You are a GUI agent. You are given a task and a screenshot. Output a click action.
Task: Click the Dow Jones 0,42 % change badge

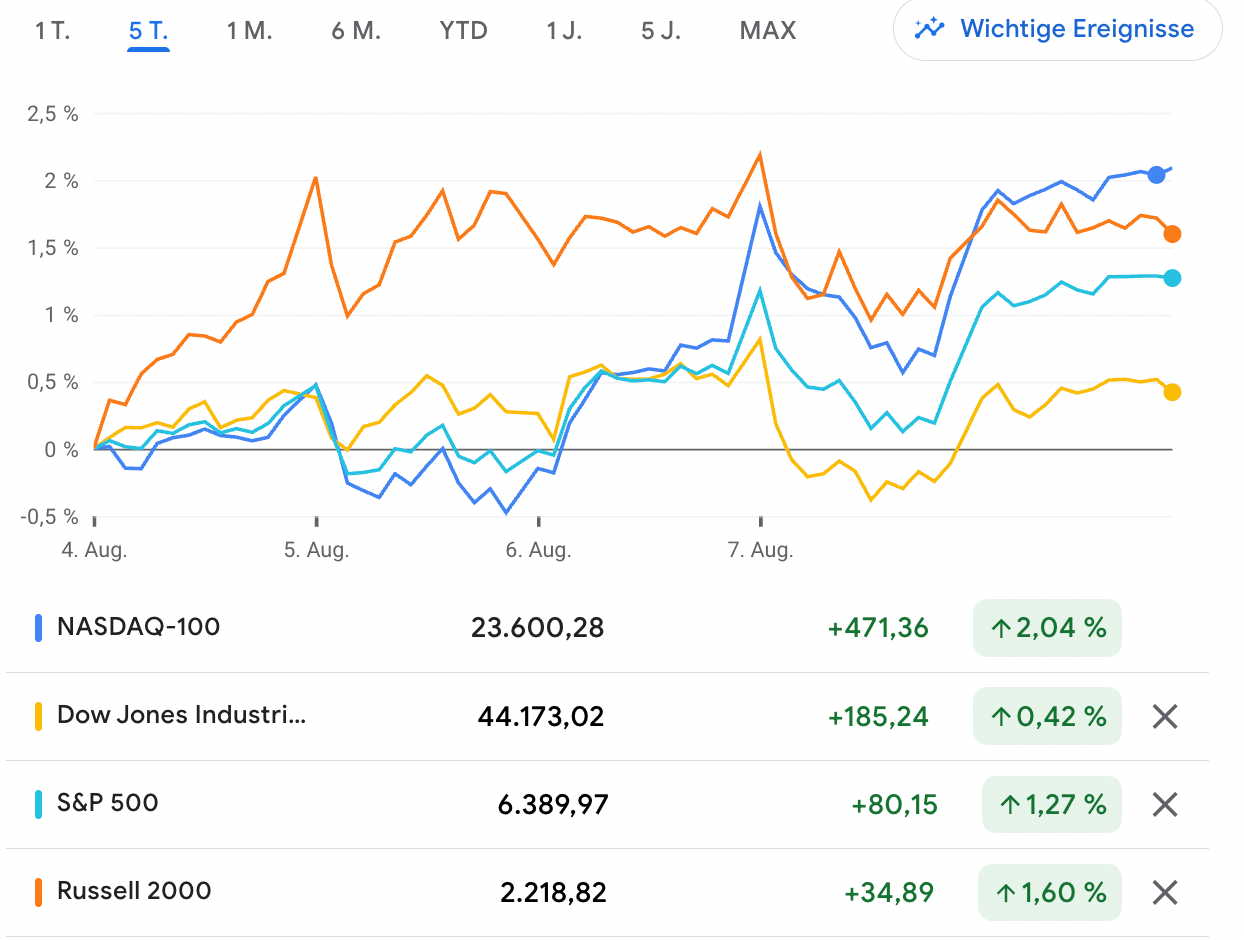[1047, 716]
